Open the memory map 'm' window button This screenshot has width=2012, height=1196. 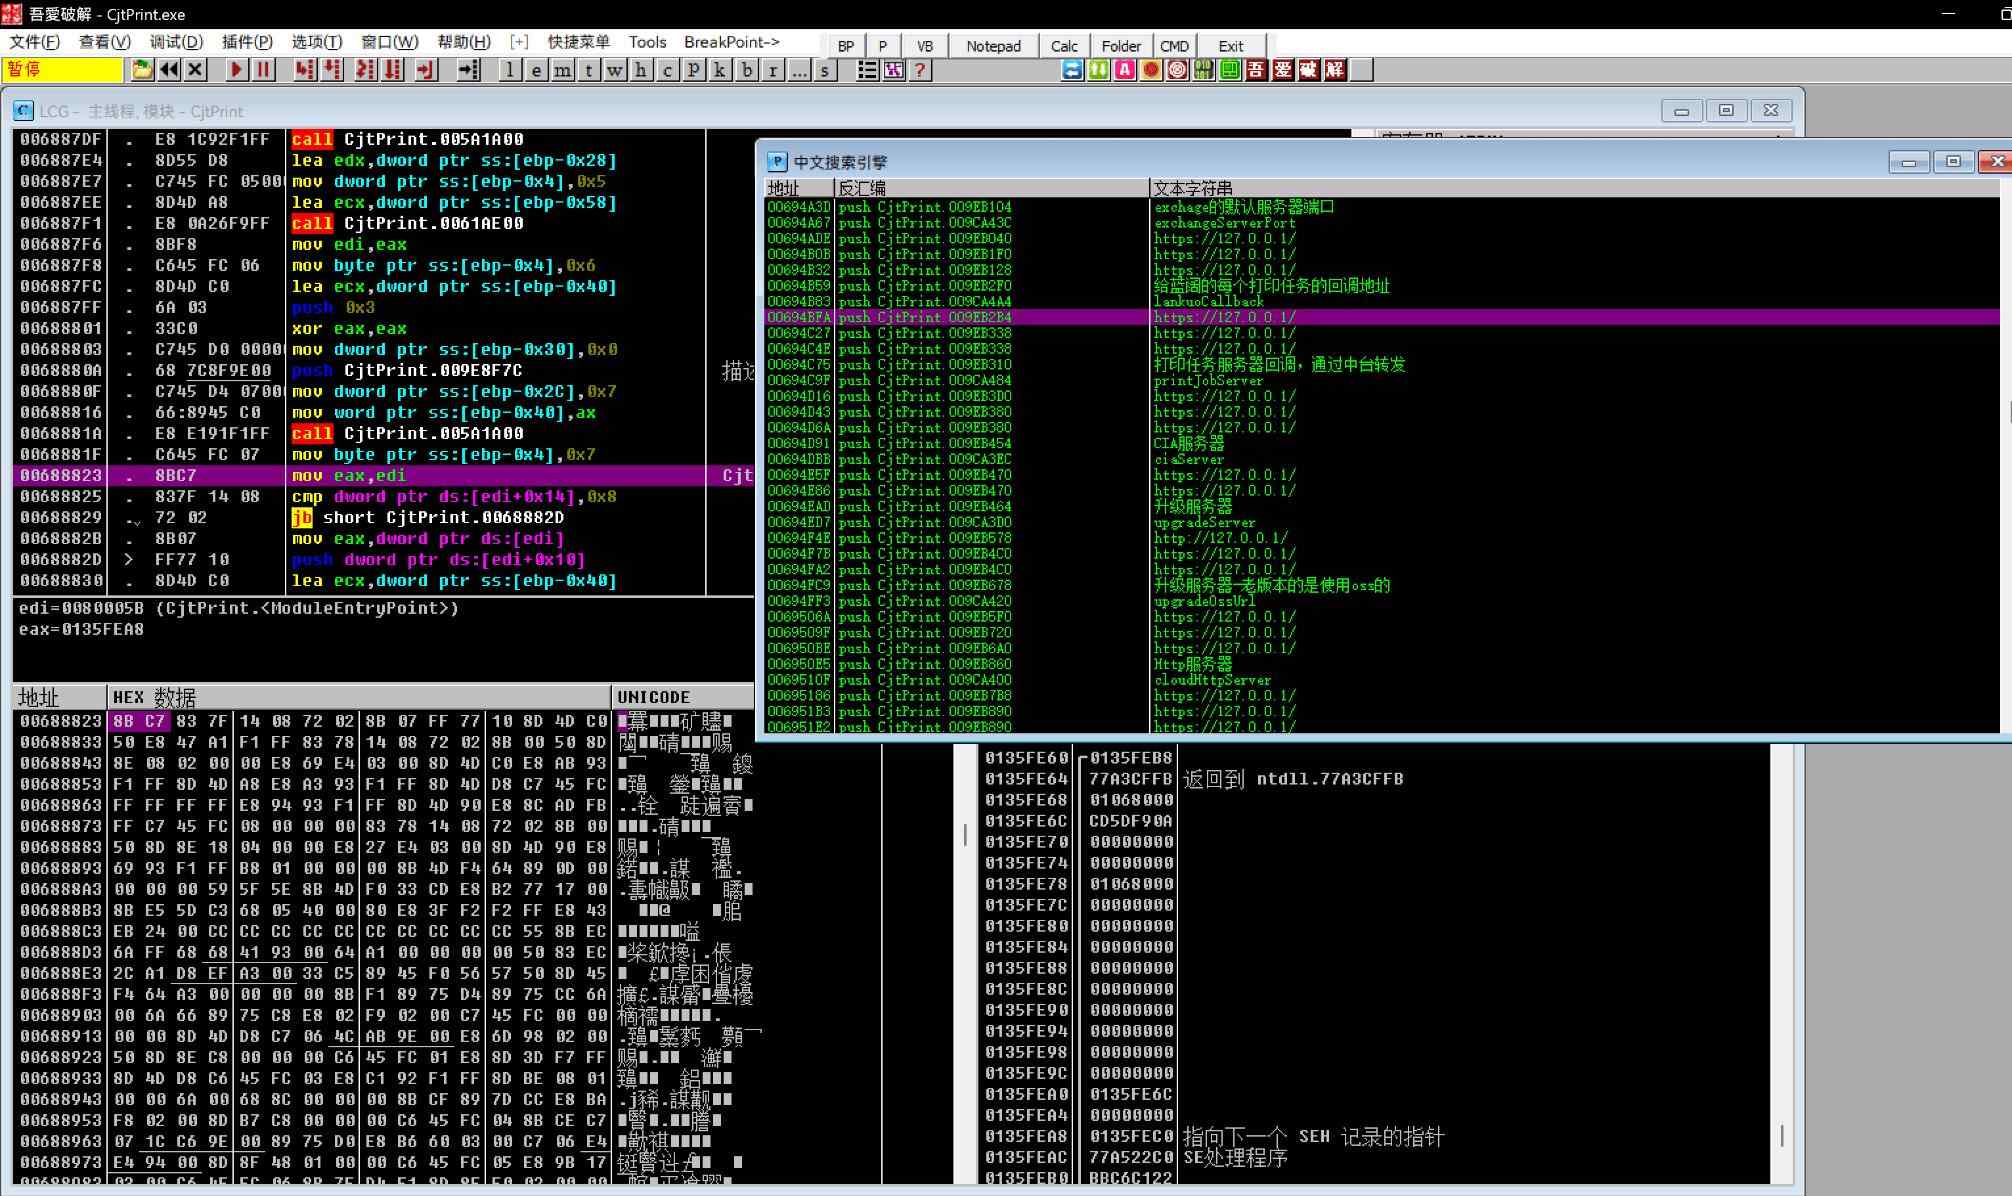563,70
